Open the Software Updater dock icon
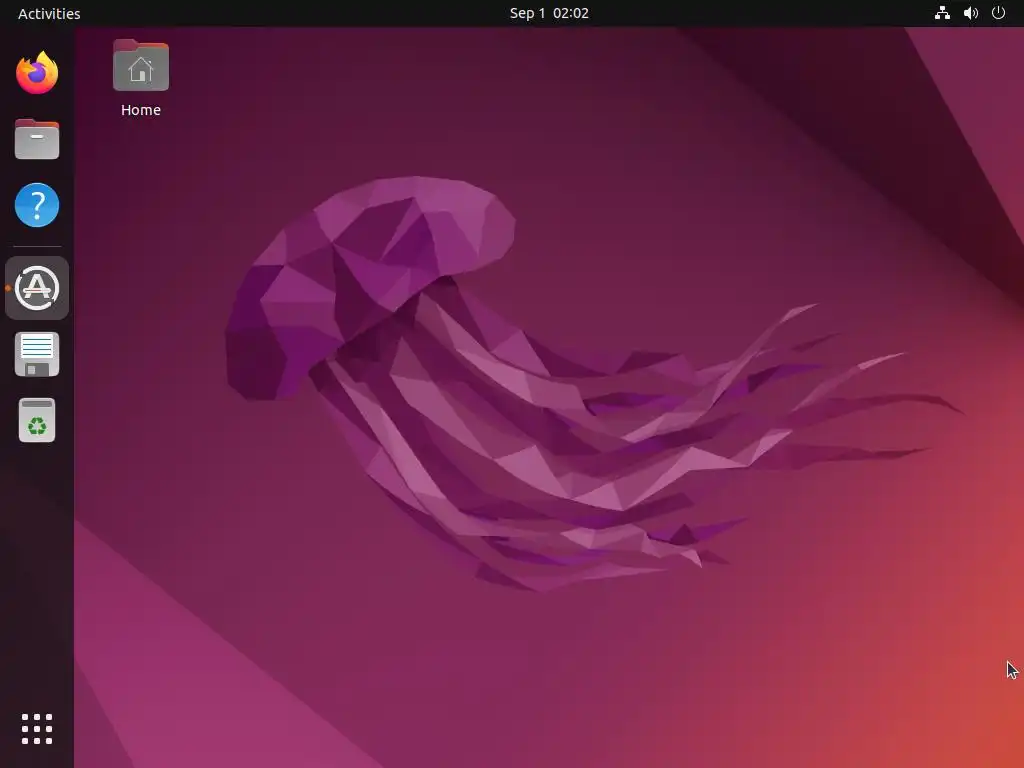The image size is (1024, 768). pos(37,288)
